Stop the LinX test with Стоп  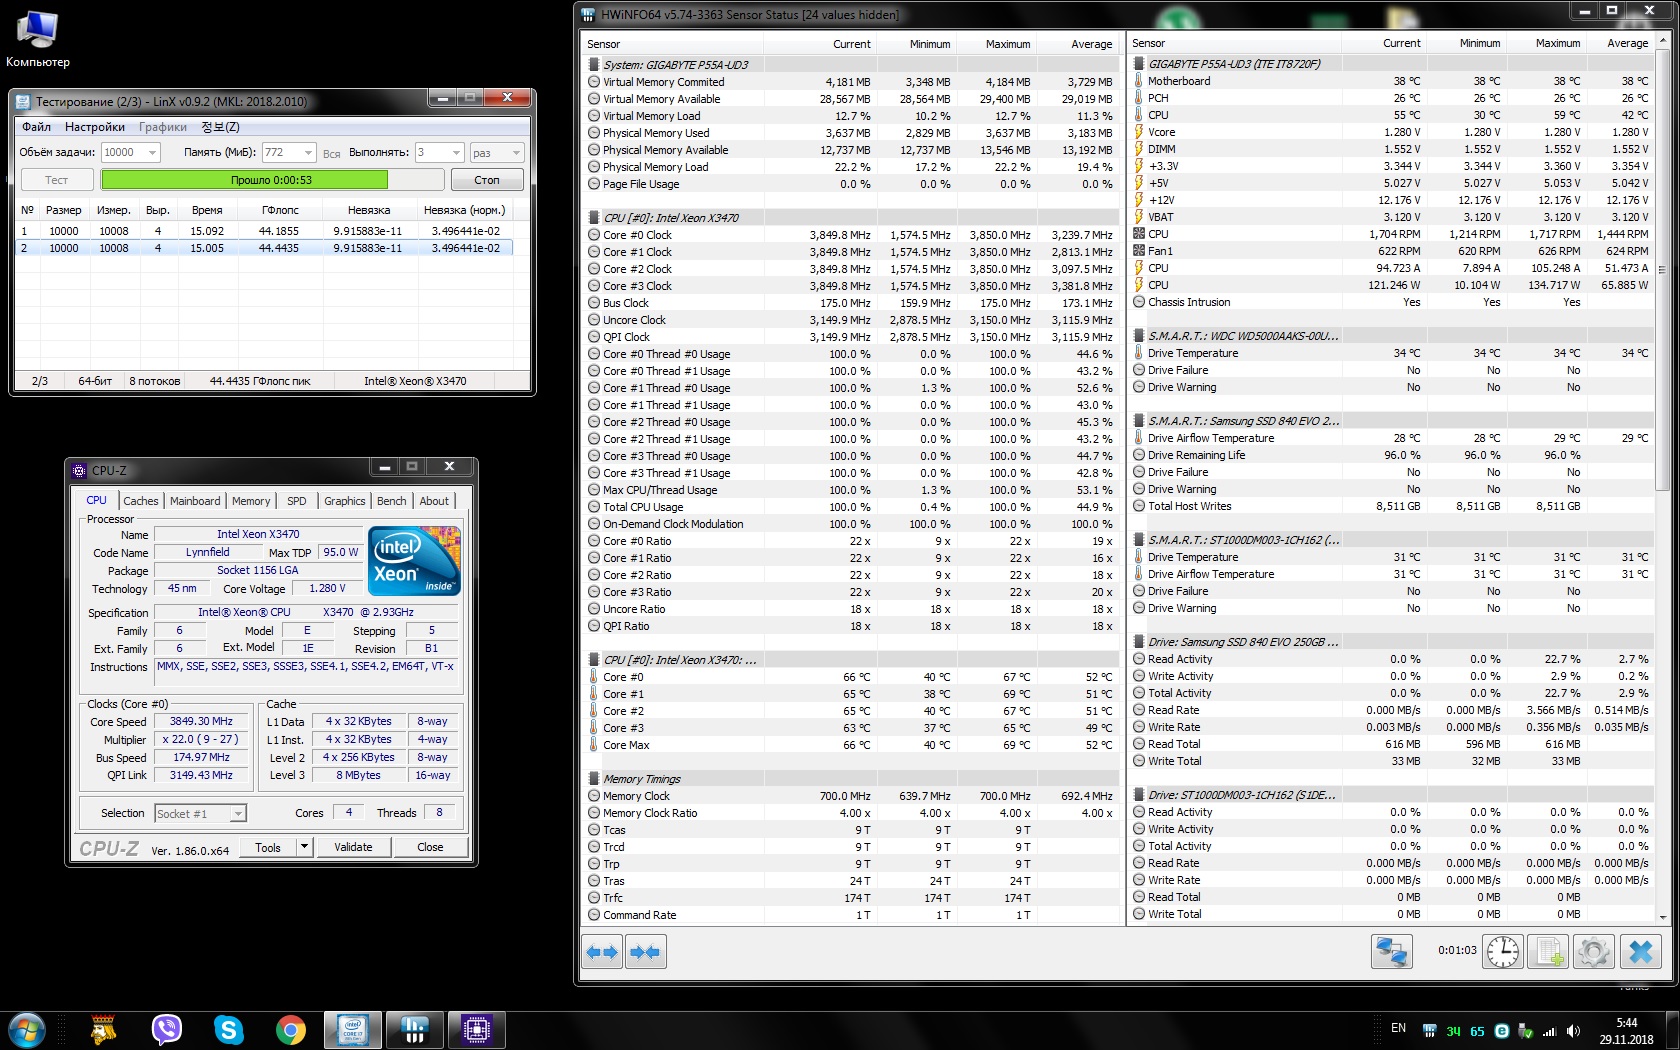point(487,180)
